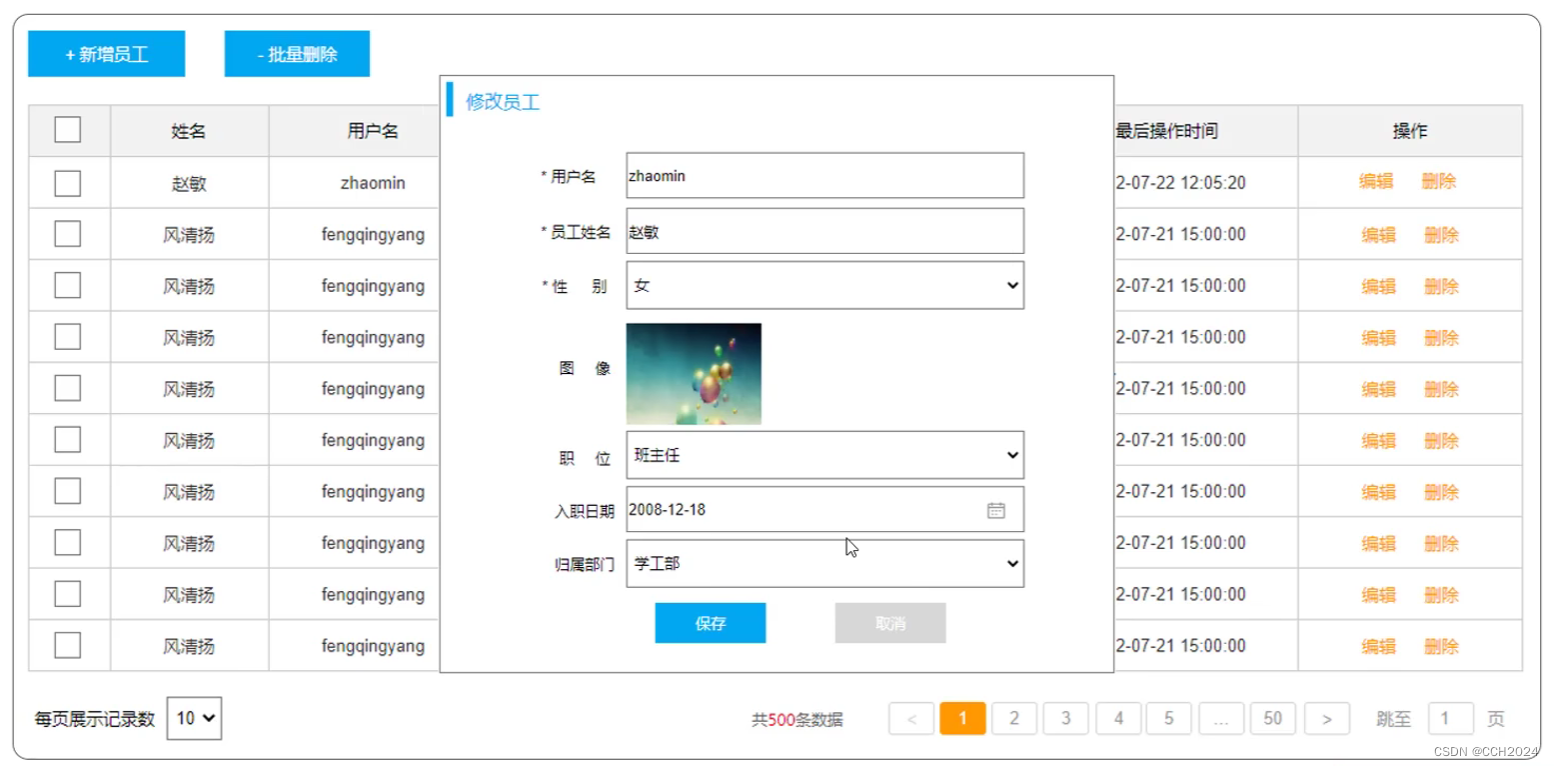
Task: Click the 批量删除 button
Action: pos(296,53)
